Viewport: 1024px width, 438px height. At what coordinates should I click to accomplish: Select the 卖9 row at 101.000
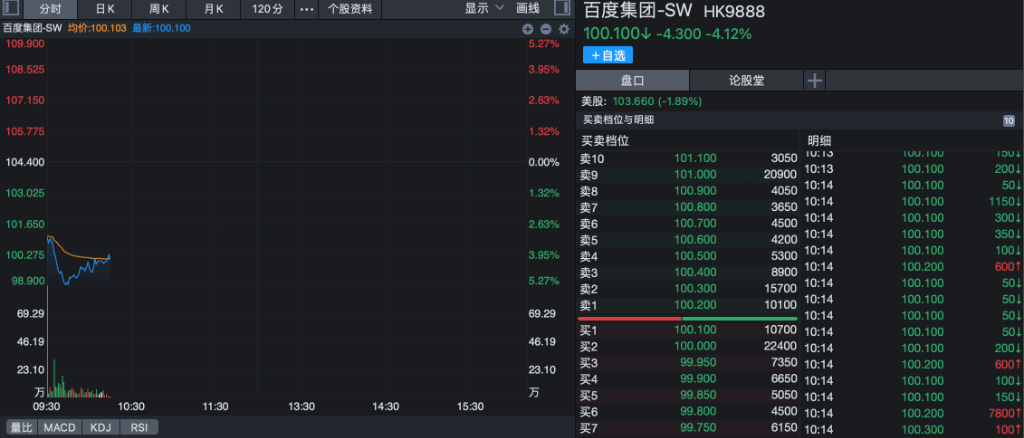tap(688, 174)
